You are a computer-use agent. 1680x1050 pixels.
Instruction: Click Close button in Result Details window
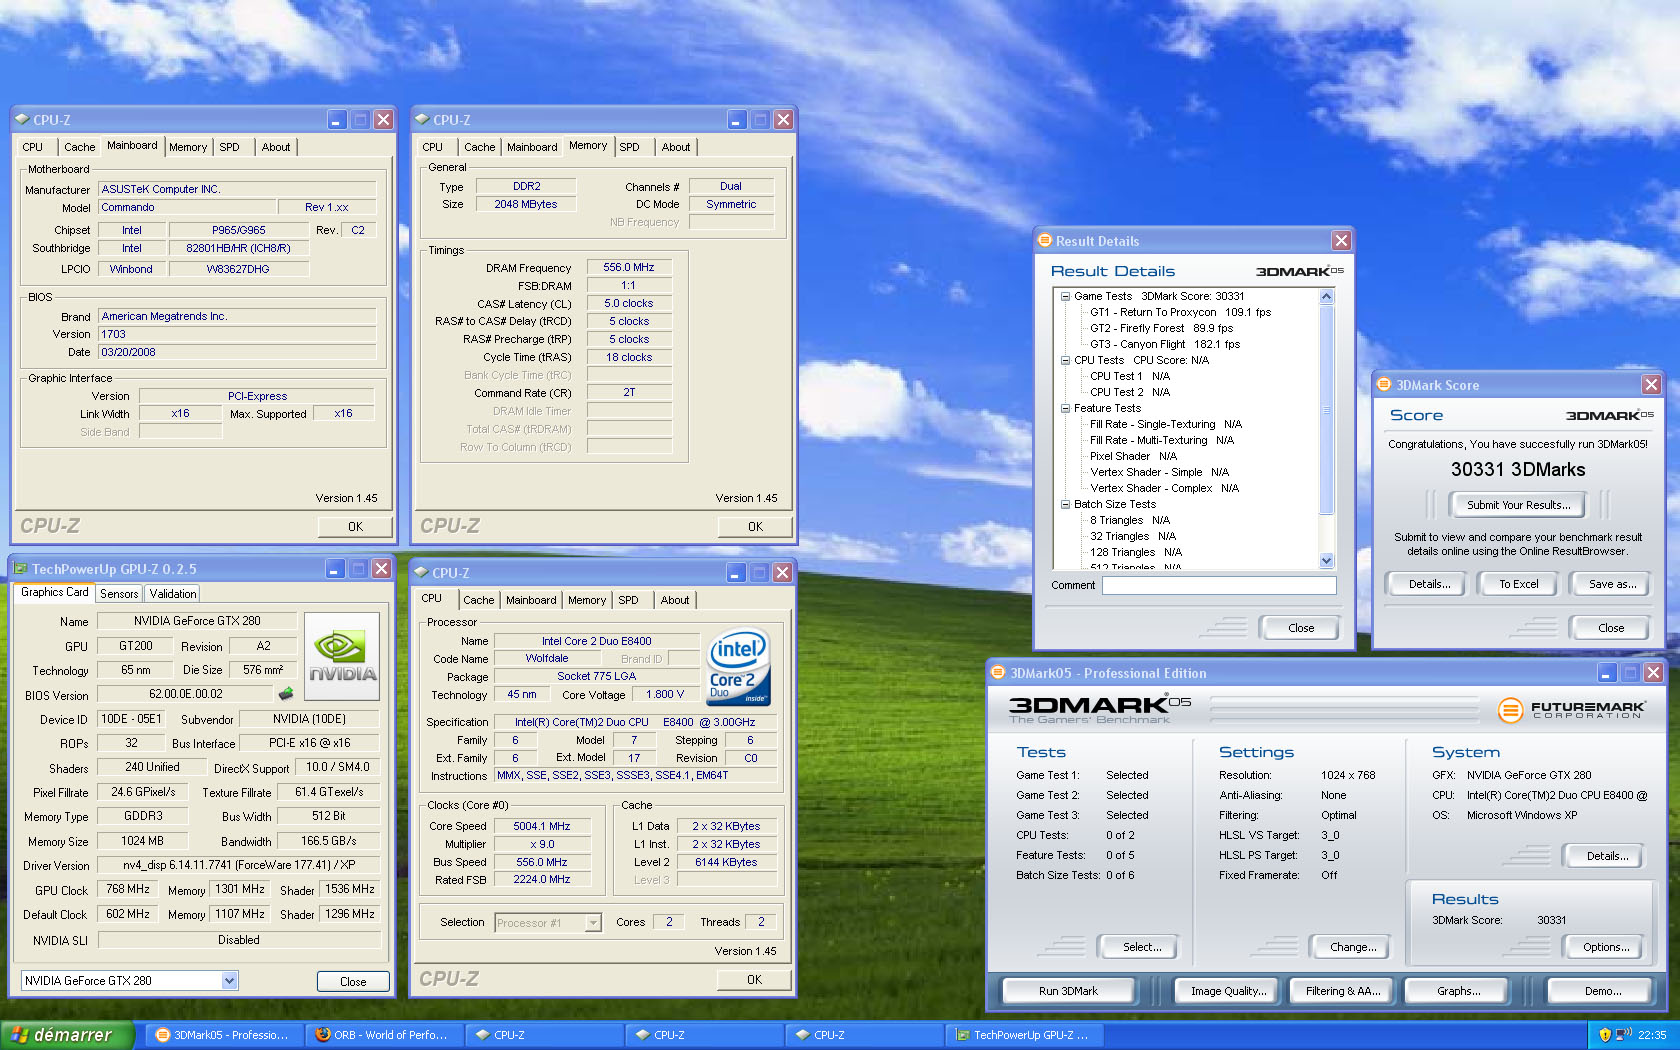(1301, 628)
